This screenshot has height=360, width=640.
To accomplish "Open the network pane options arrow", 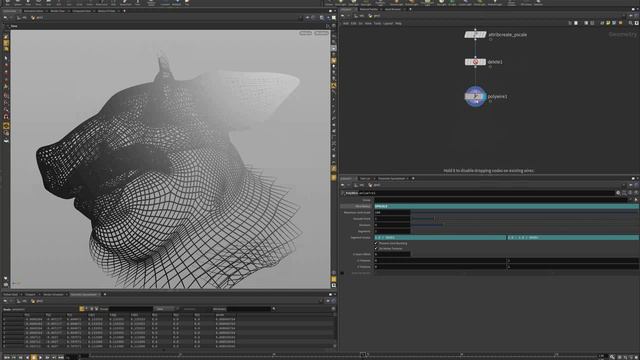I will 637,9.
